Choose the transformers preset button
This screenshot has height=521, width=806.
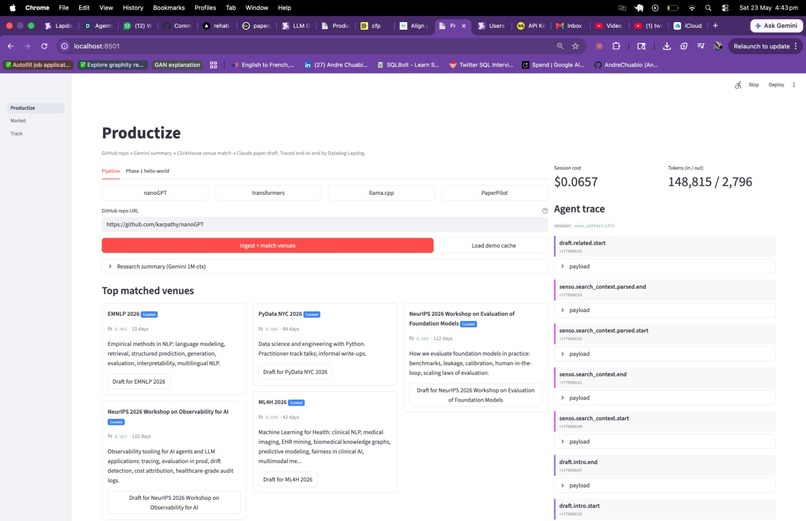tap(268, 193)
